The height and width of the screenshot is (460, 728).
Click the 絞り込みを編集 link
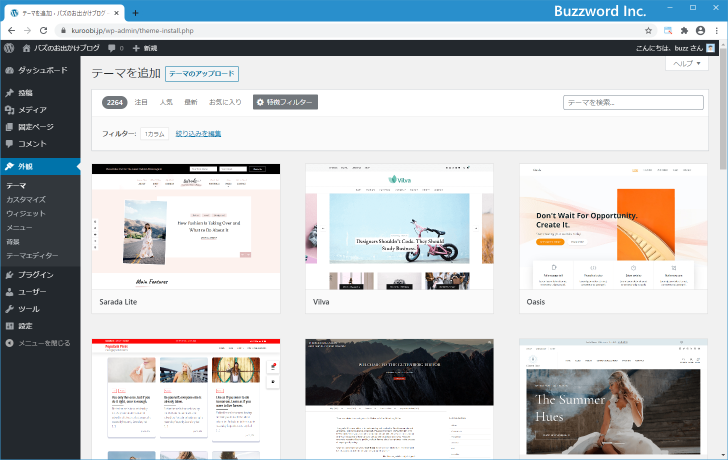click(x=198, y=133)
